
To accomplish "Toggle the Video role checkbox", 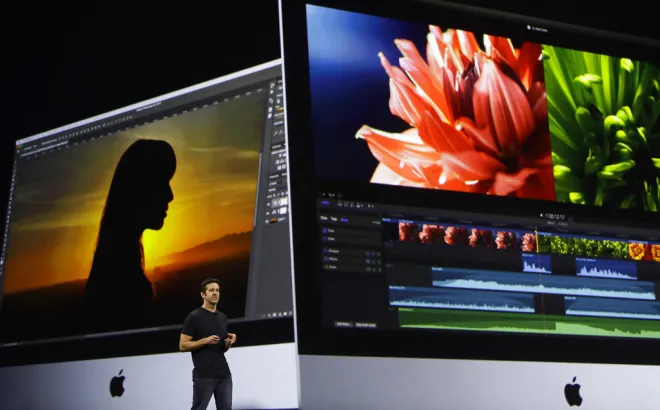I will pos(324,239).
